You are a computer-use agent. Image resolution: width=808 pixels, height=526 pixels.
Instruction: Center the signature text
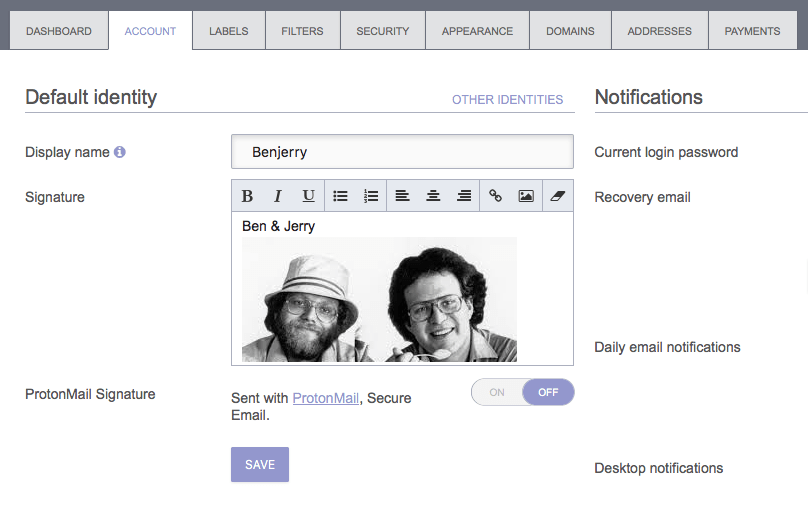[433, 196]
